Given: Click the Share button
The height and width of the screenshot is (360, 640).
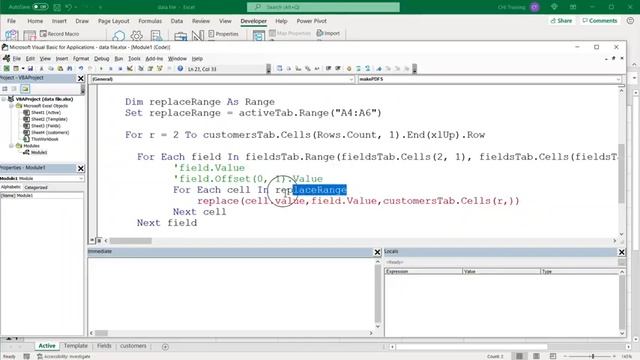Looking at the screenshot, I should [561, 20].
